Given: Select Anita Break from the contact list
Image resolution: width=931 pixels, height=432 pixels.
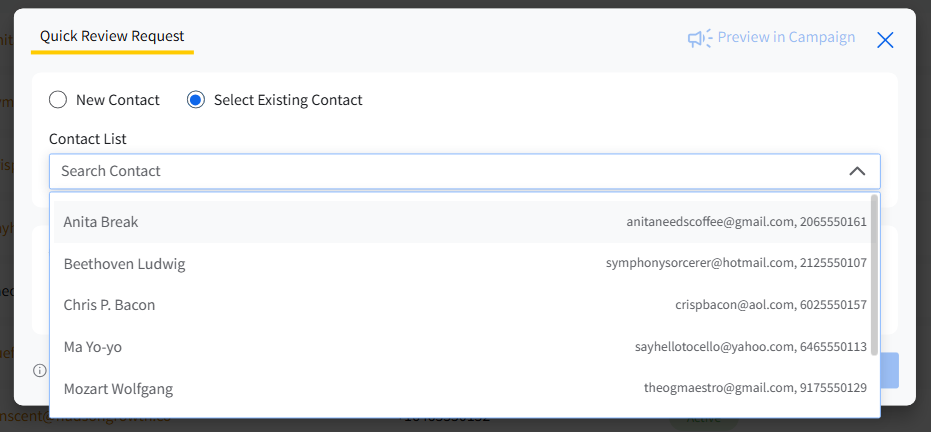Looking at the screenshot, I should click(x=101, y=222).
